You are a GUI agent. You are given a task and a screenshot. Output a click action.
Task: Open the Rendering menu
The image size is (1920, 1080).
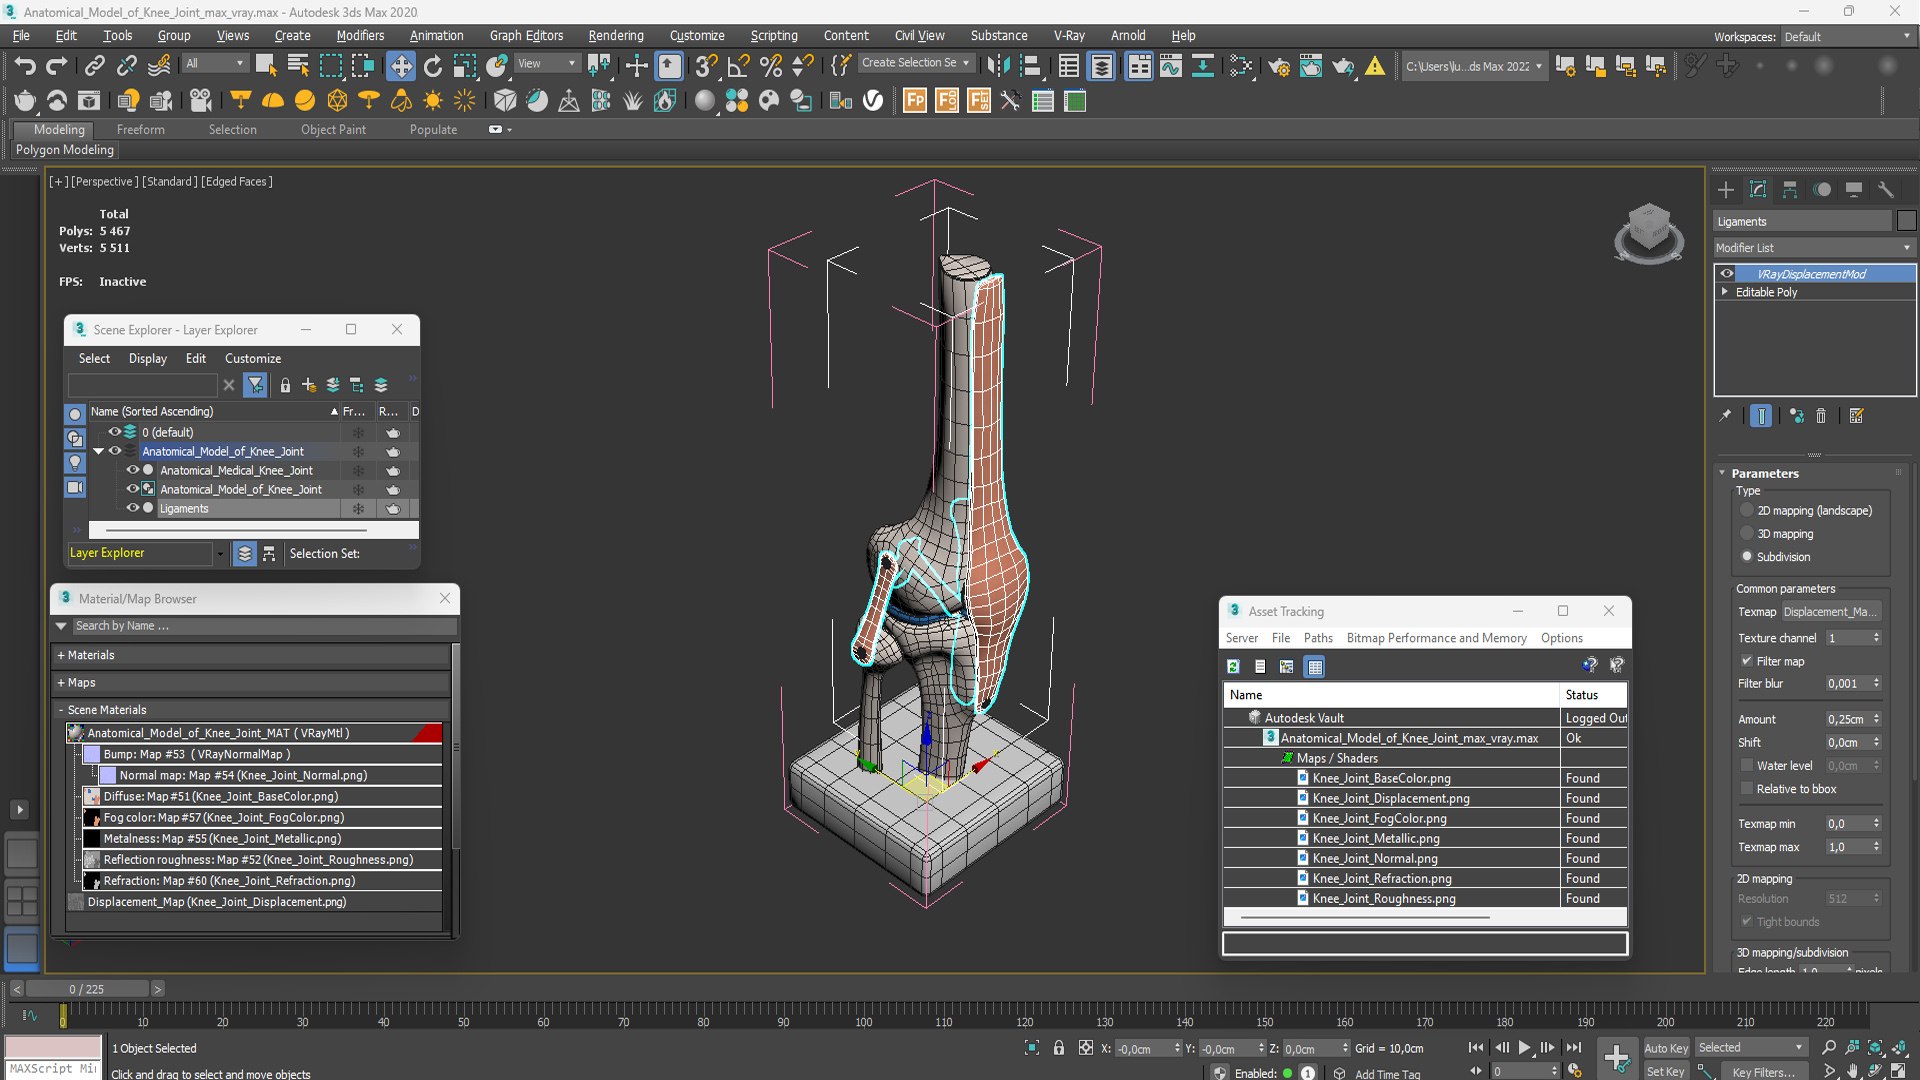(x=615, y=35)
